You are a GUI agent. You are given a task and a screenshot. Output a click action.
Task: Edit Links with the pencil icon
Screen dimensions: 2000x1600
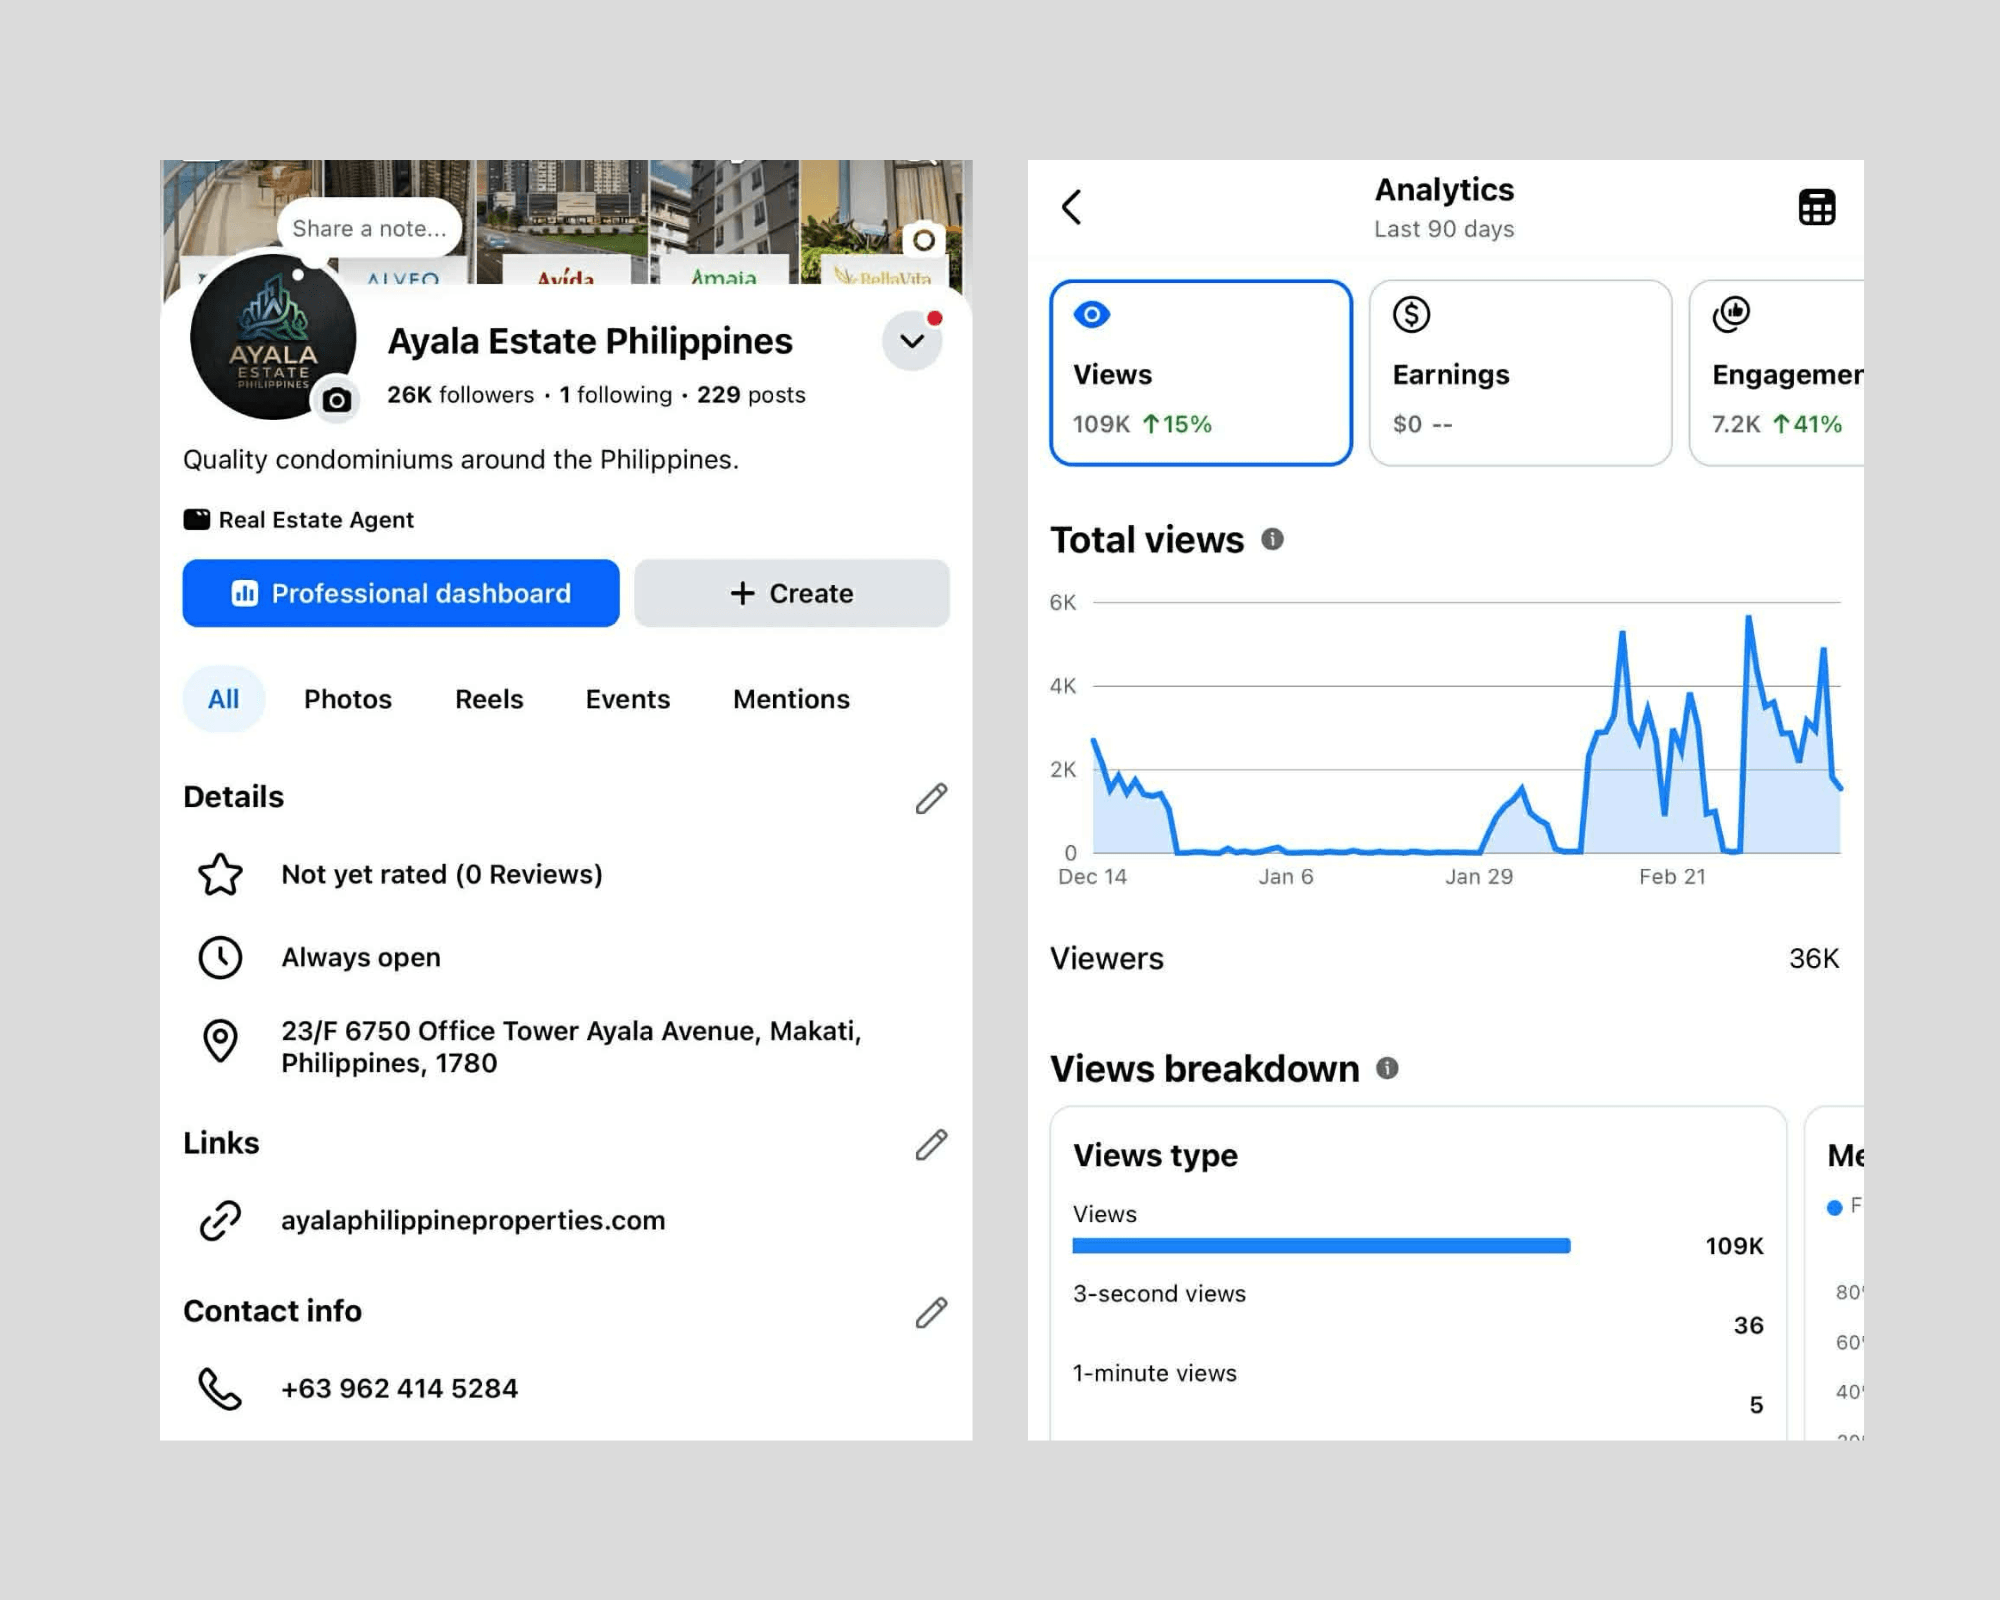pyautogui.click(x=931, y=1144)
